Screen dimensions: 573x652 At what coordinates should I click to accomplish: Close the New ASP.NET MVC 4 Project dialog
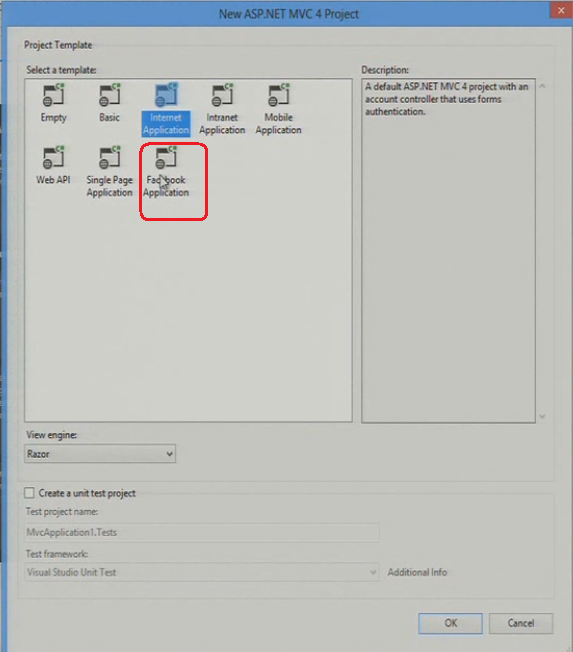(561, 10)
